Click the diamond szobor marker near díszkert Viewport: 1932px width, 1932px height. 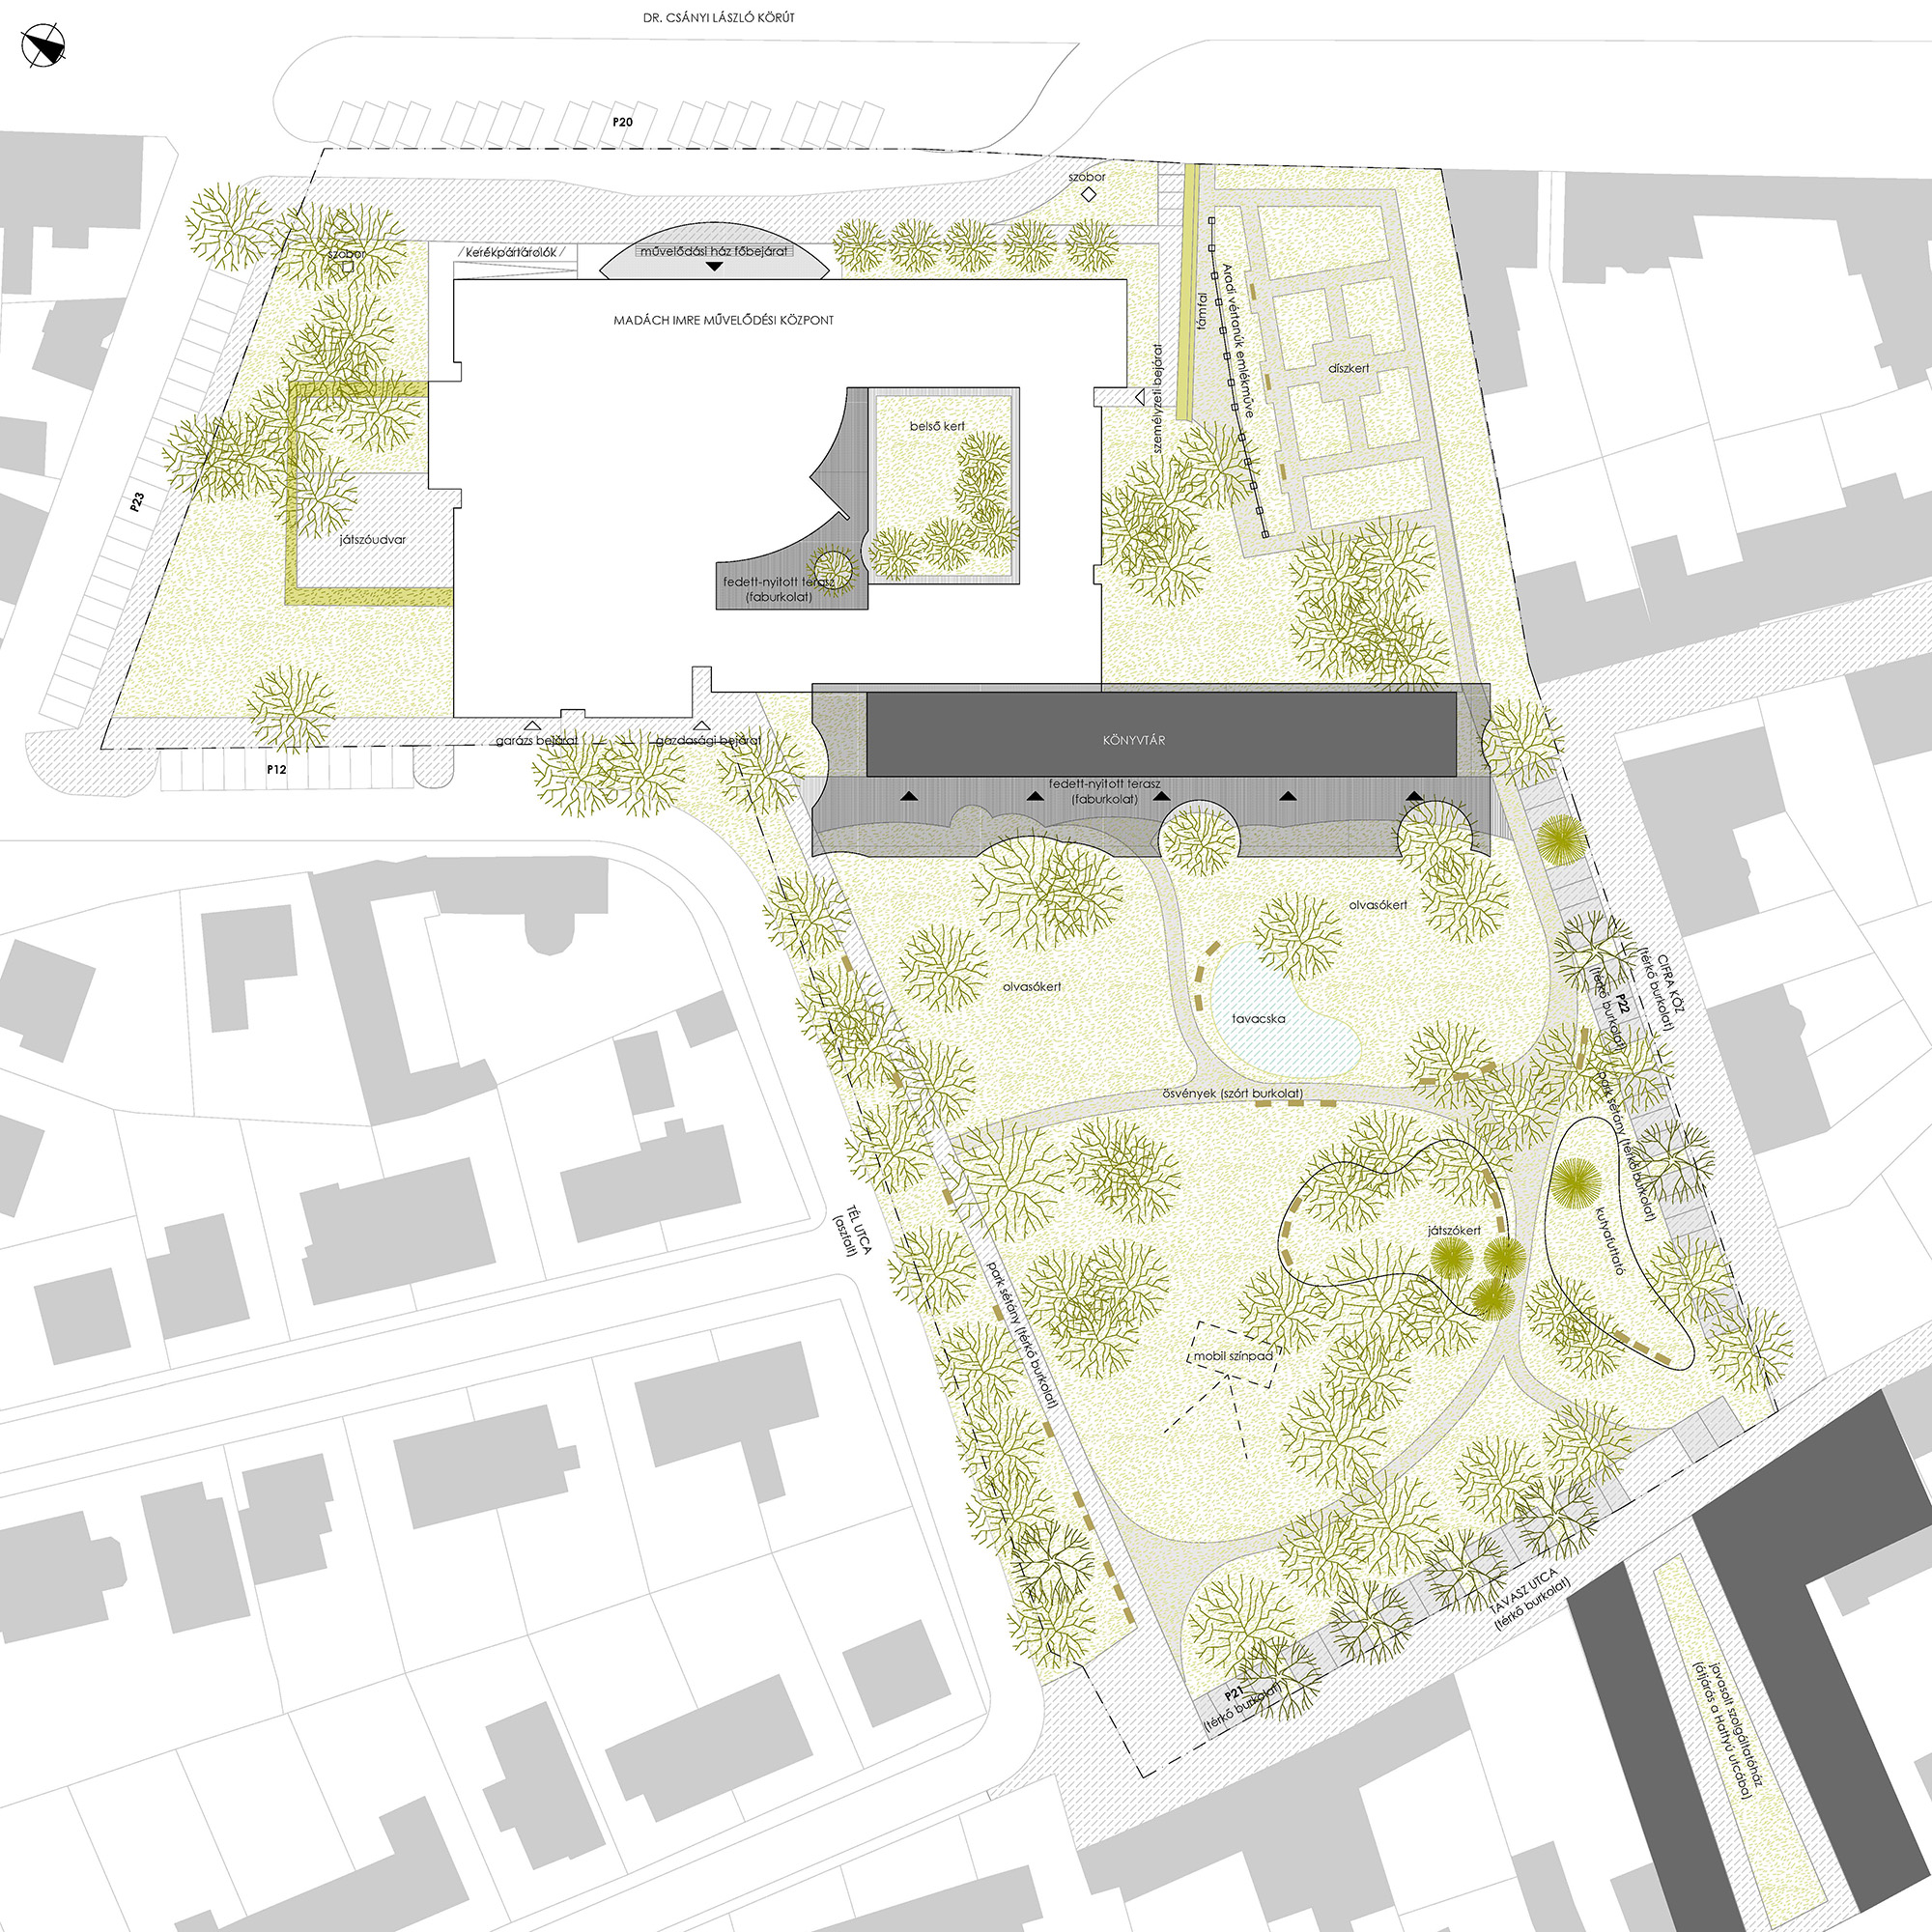(1089, 196)
